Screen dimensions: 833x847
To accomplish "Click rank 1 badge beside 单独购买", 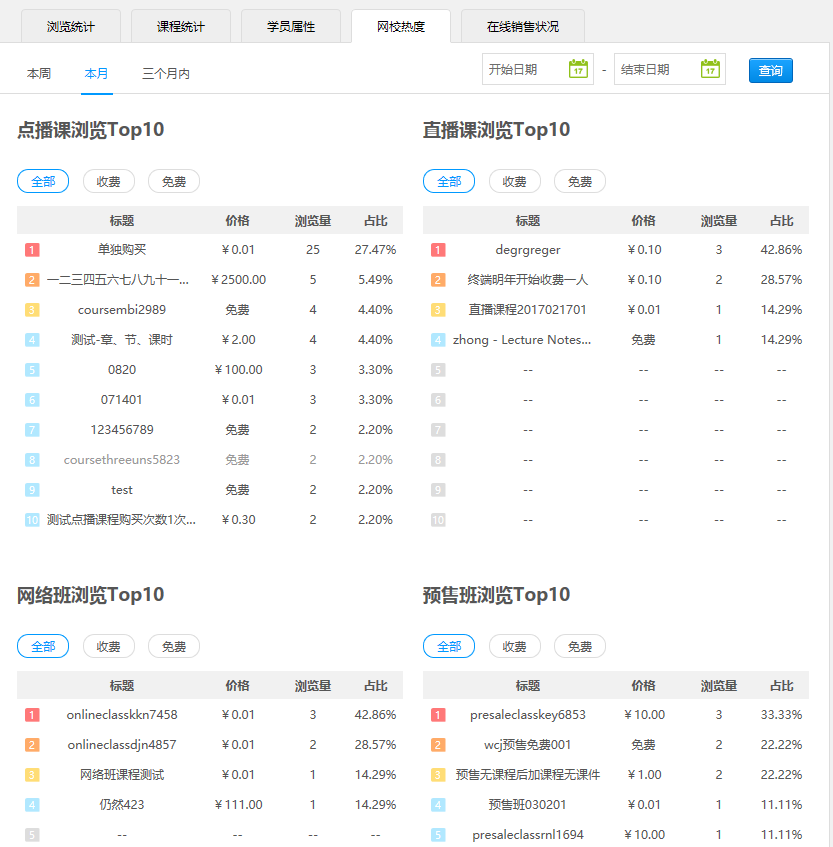I will point(32,250).
